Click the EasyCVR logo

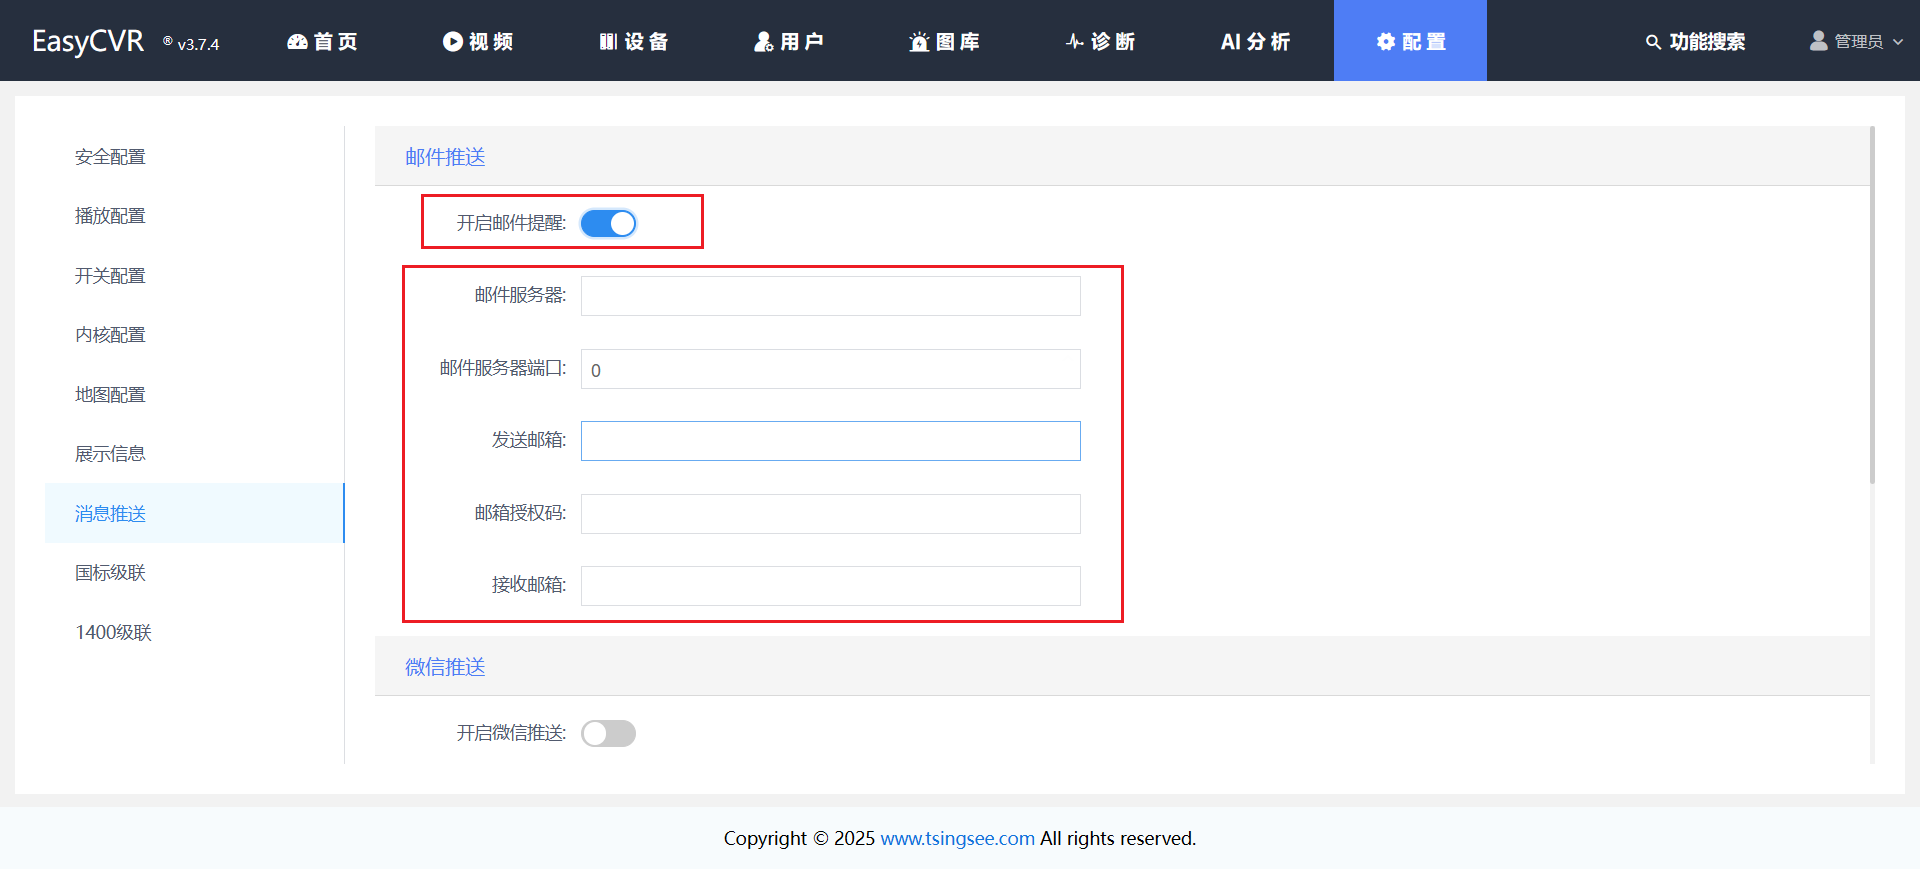[88, 42]
